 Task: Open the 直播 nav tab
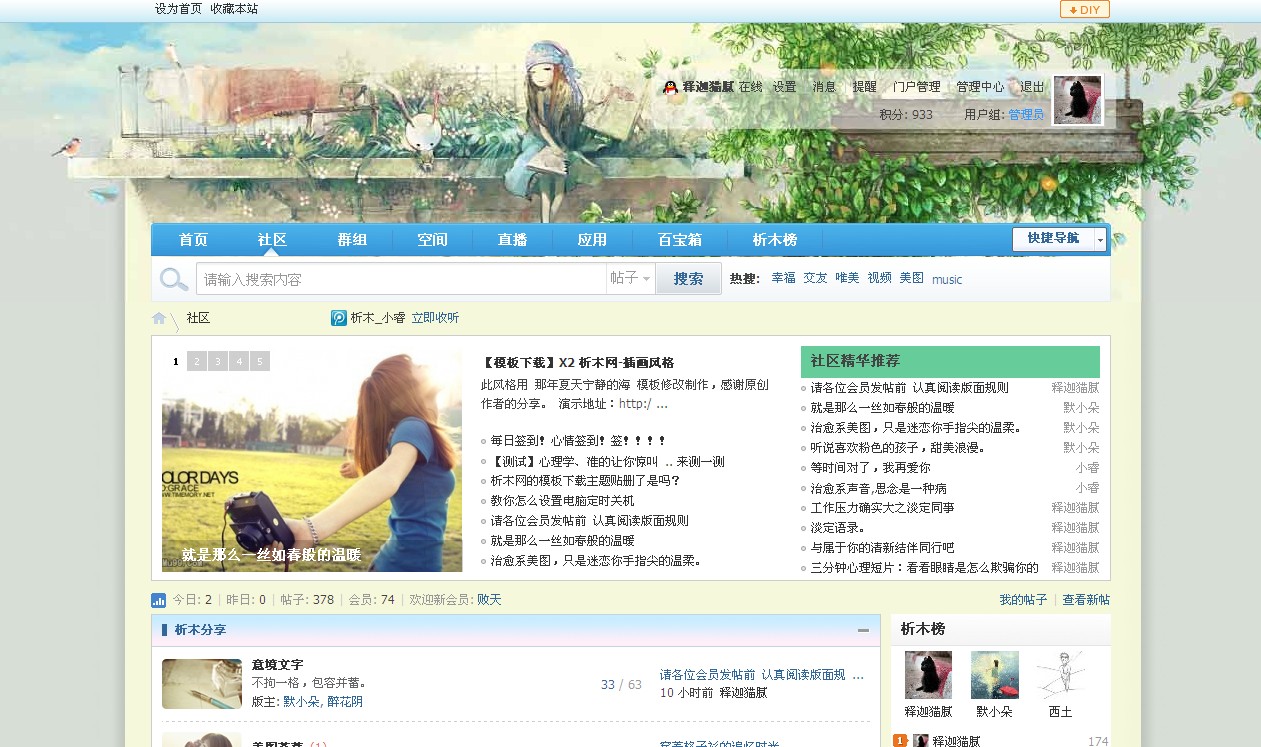pos(512,240)
